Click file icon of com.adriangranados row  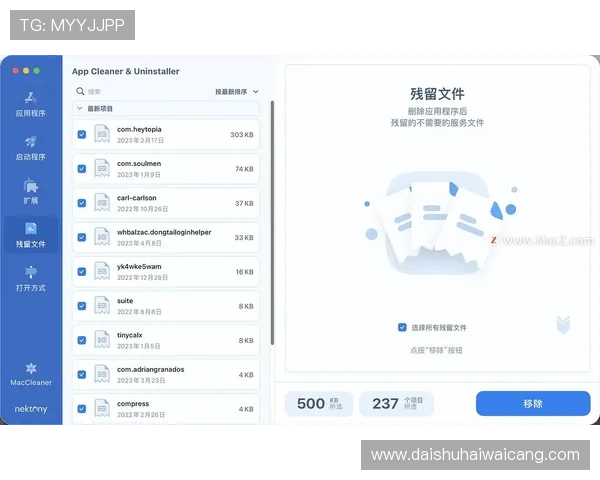click(102, 374)
